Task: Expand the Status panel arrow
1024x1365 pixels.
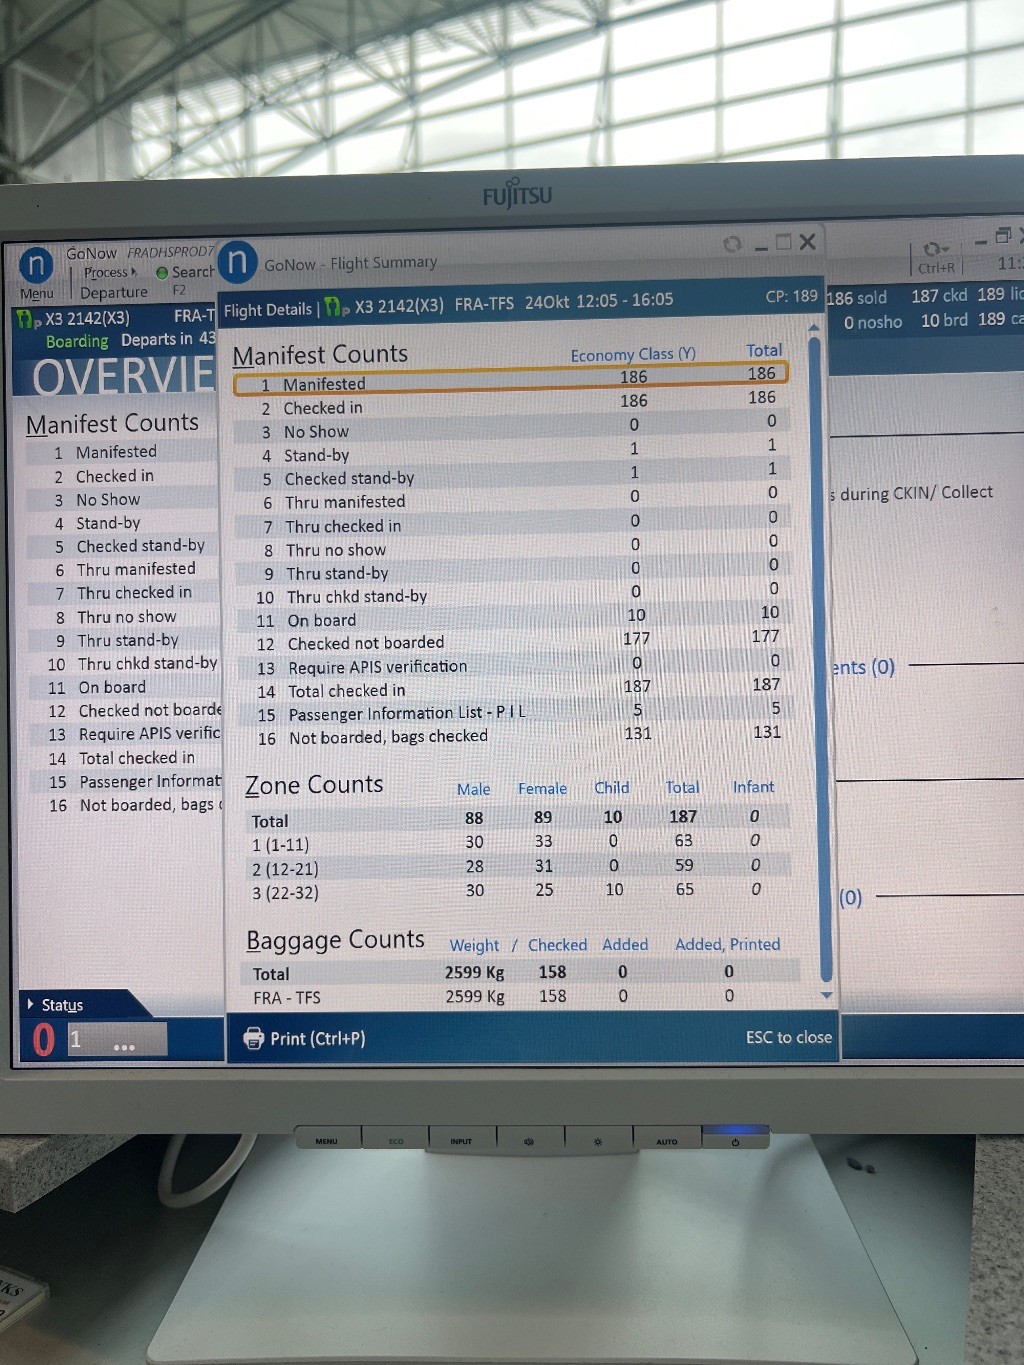Action: coord(31,1004)
